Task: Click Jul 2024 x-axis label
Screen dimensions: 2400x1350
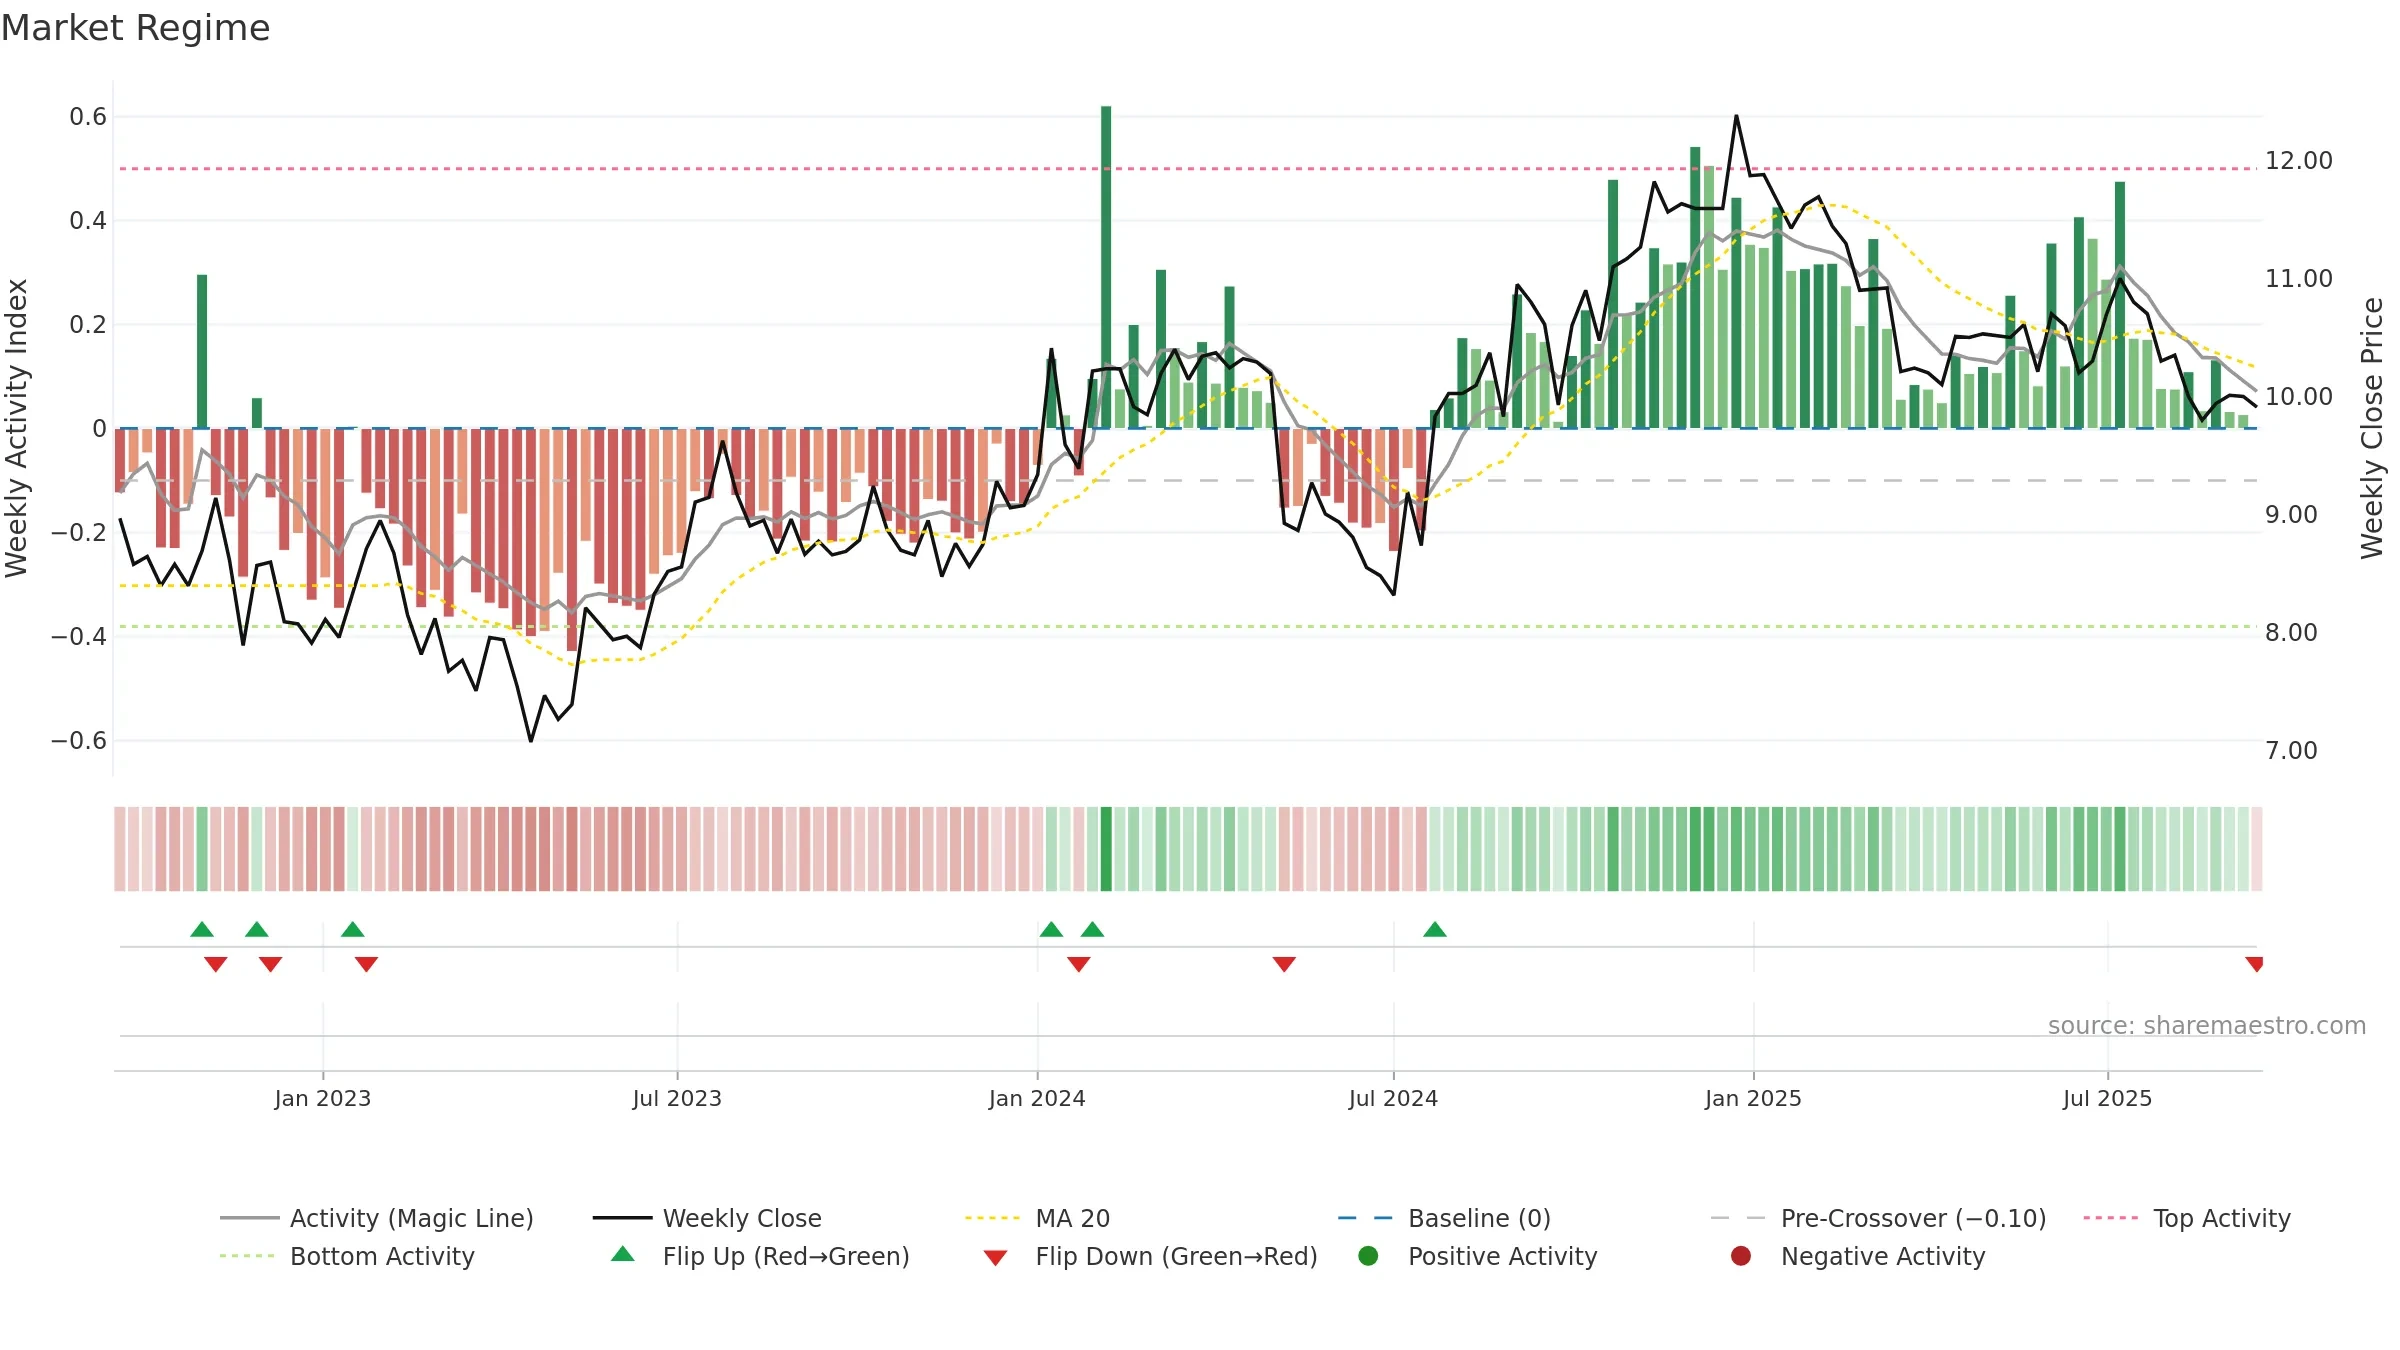Action: point(1393,1098)
